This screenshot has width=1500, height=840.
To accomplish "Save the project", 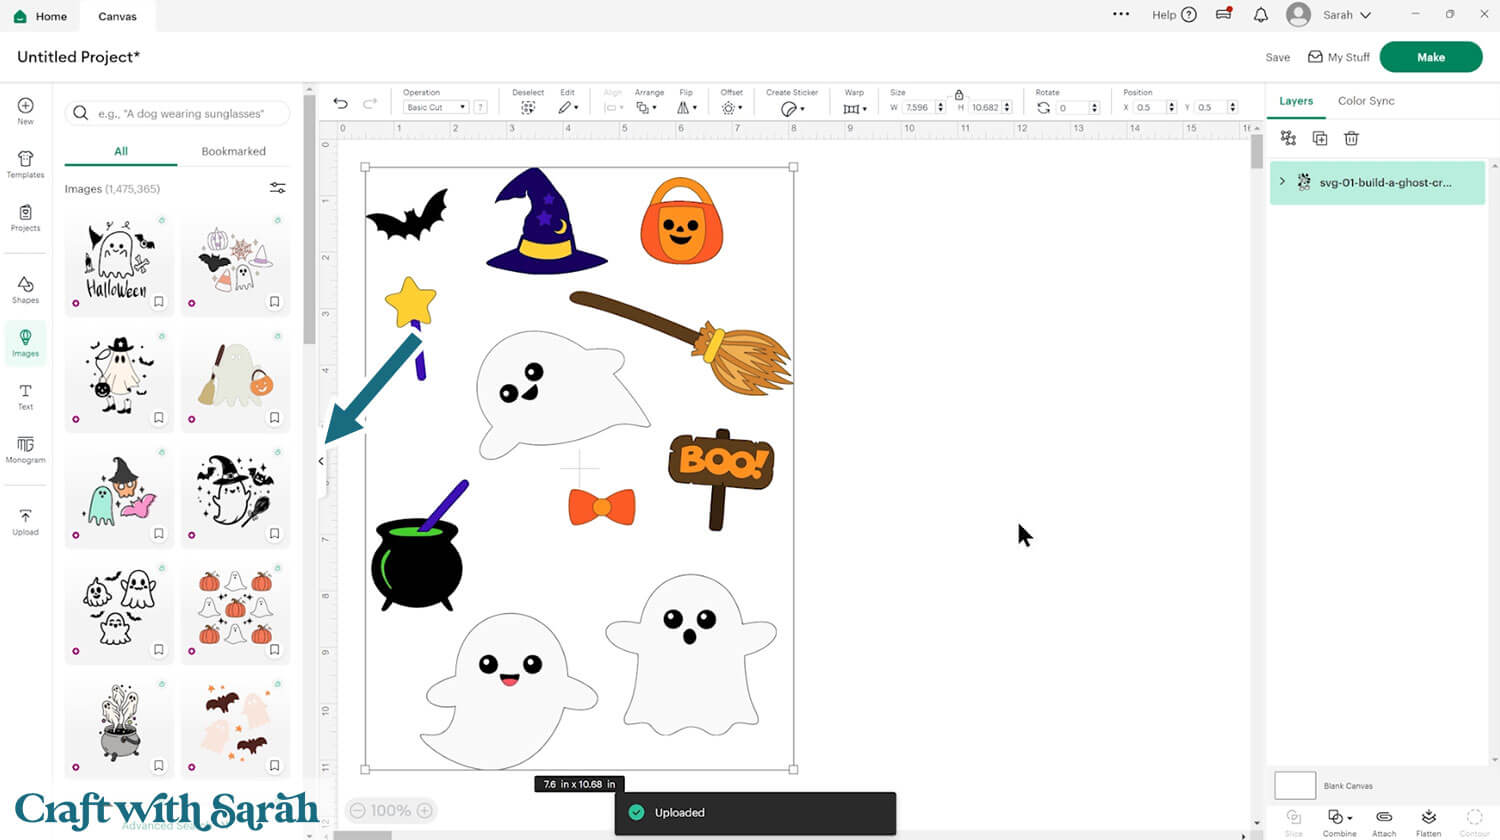I will (1277, 57).
